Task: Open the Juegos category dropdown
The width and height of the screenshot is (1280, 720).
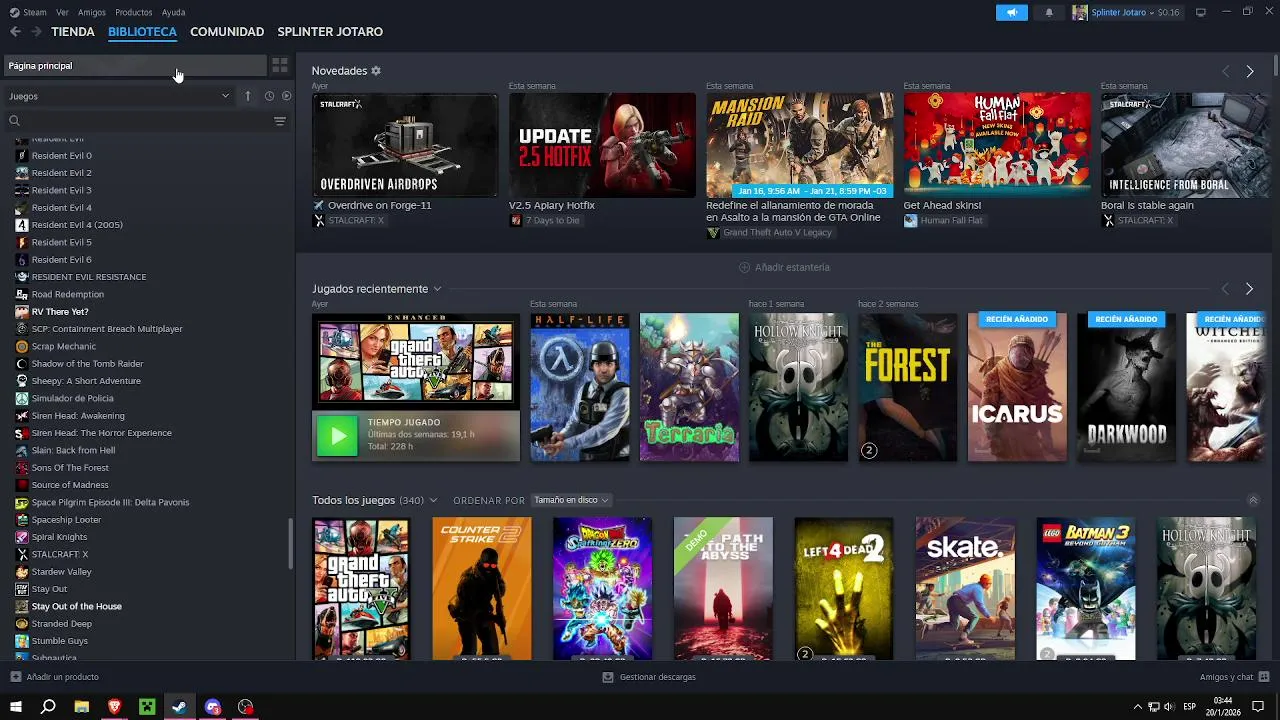Action: [119, 96]
